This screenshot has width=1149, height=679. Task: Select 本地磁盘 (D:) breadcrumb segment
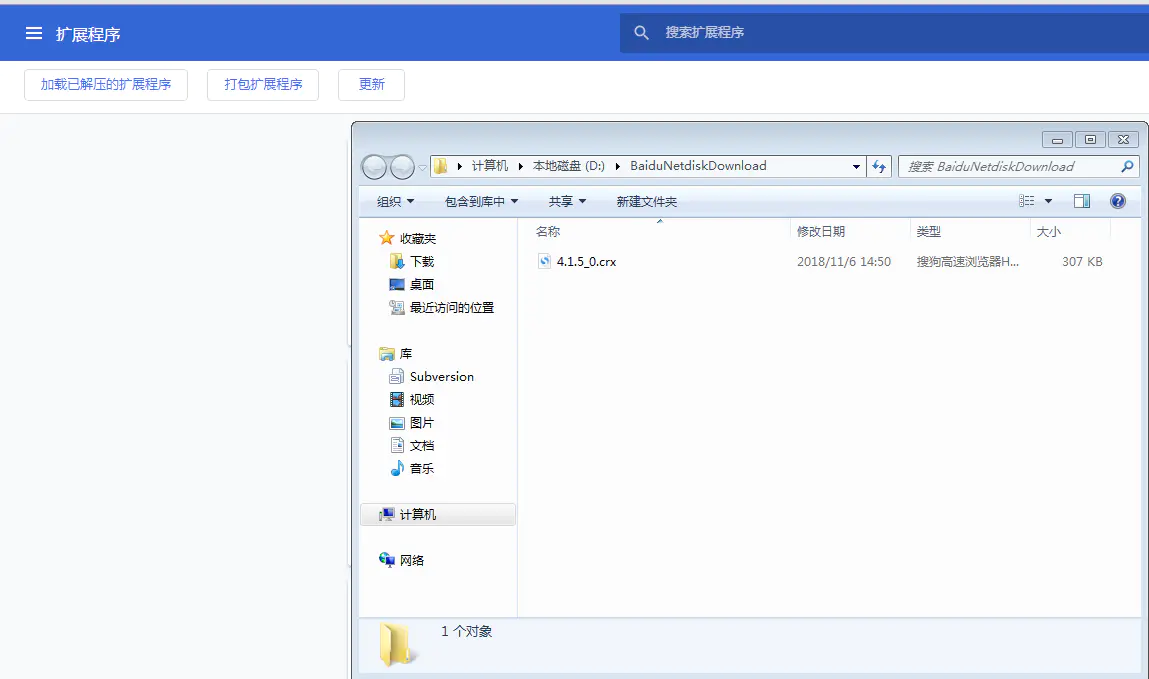569,166
